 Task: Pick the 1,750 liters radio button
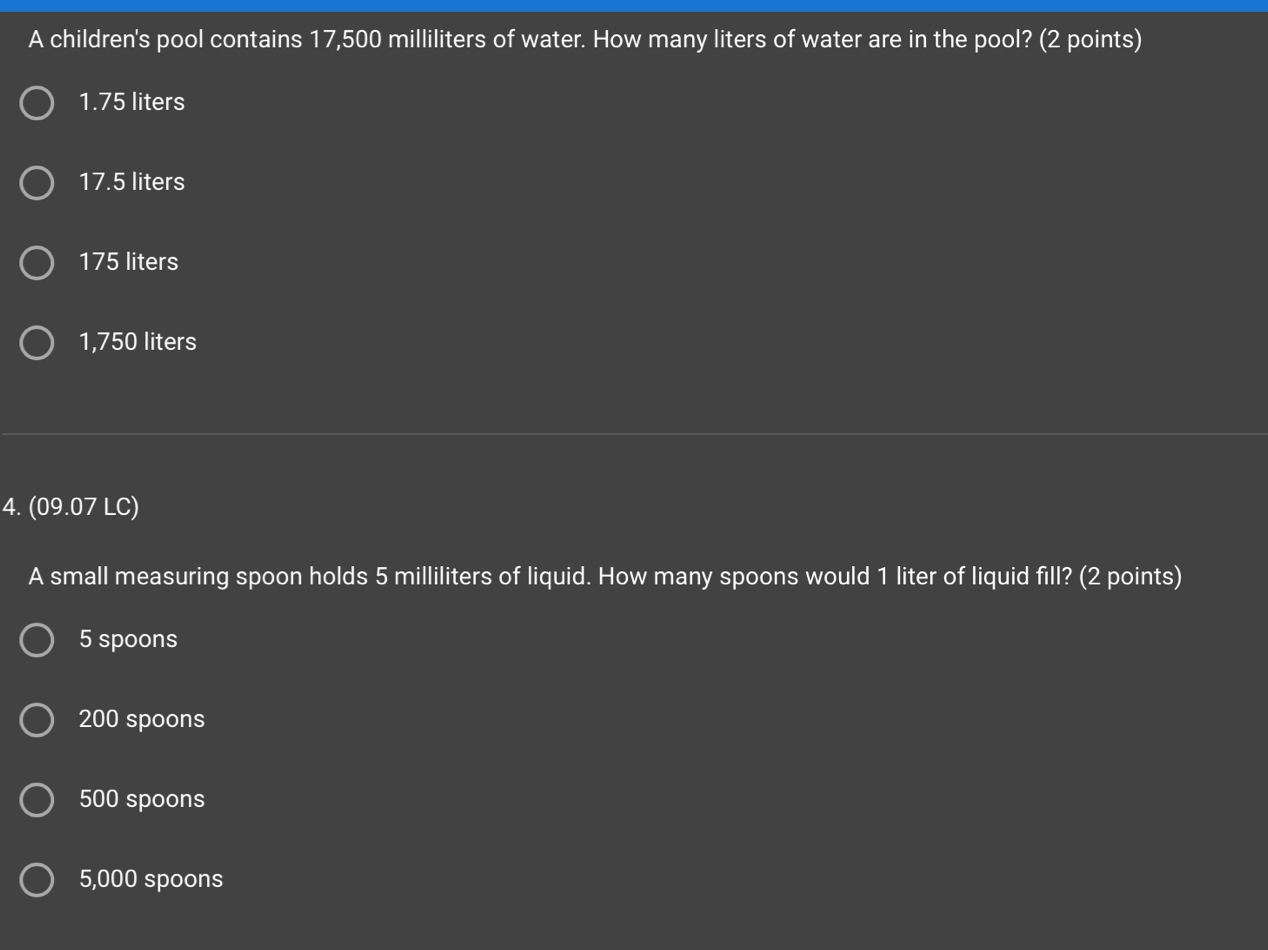[37, 342]
